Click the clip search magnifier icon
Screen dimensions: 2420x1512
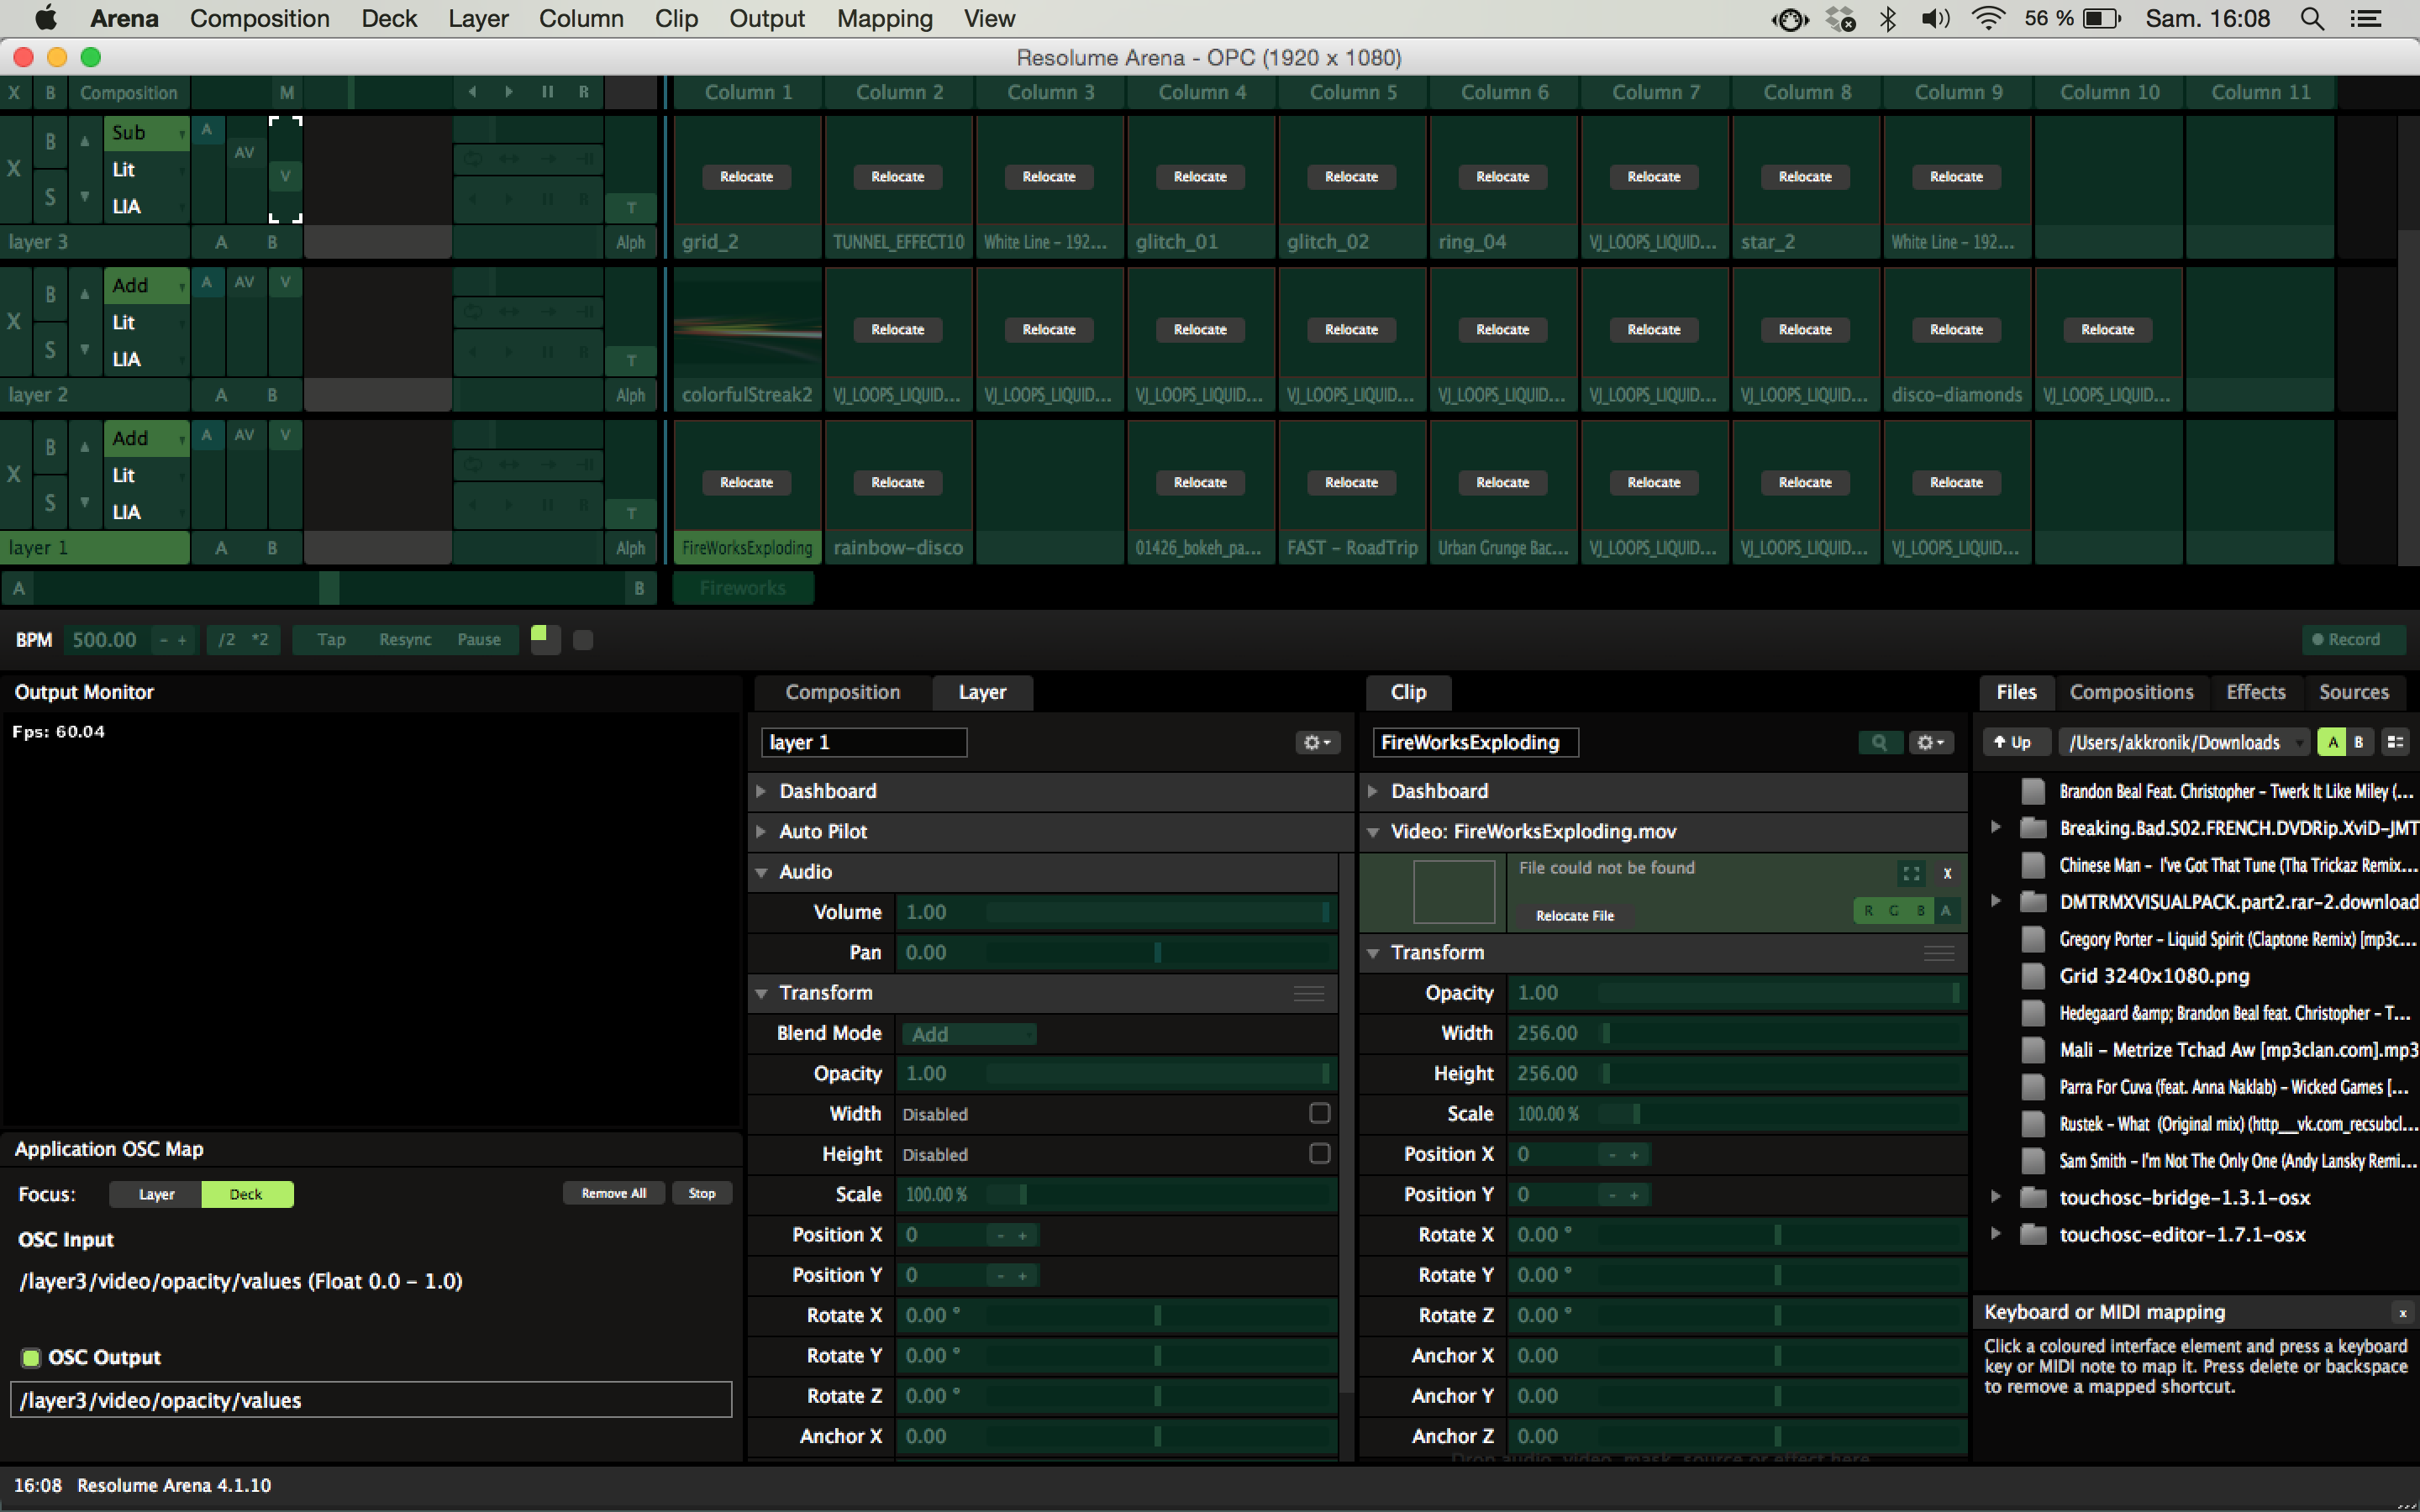click(x=1879, y=742)
